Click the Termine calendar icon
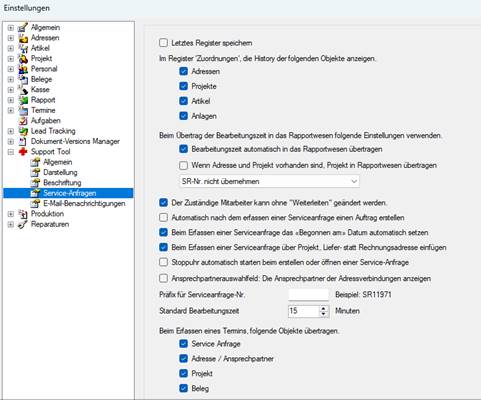 pyautogui.click(x=23, y=110)
